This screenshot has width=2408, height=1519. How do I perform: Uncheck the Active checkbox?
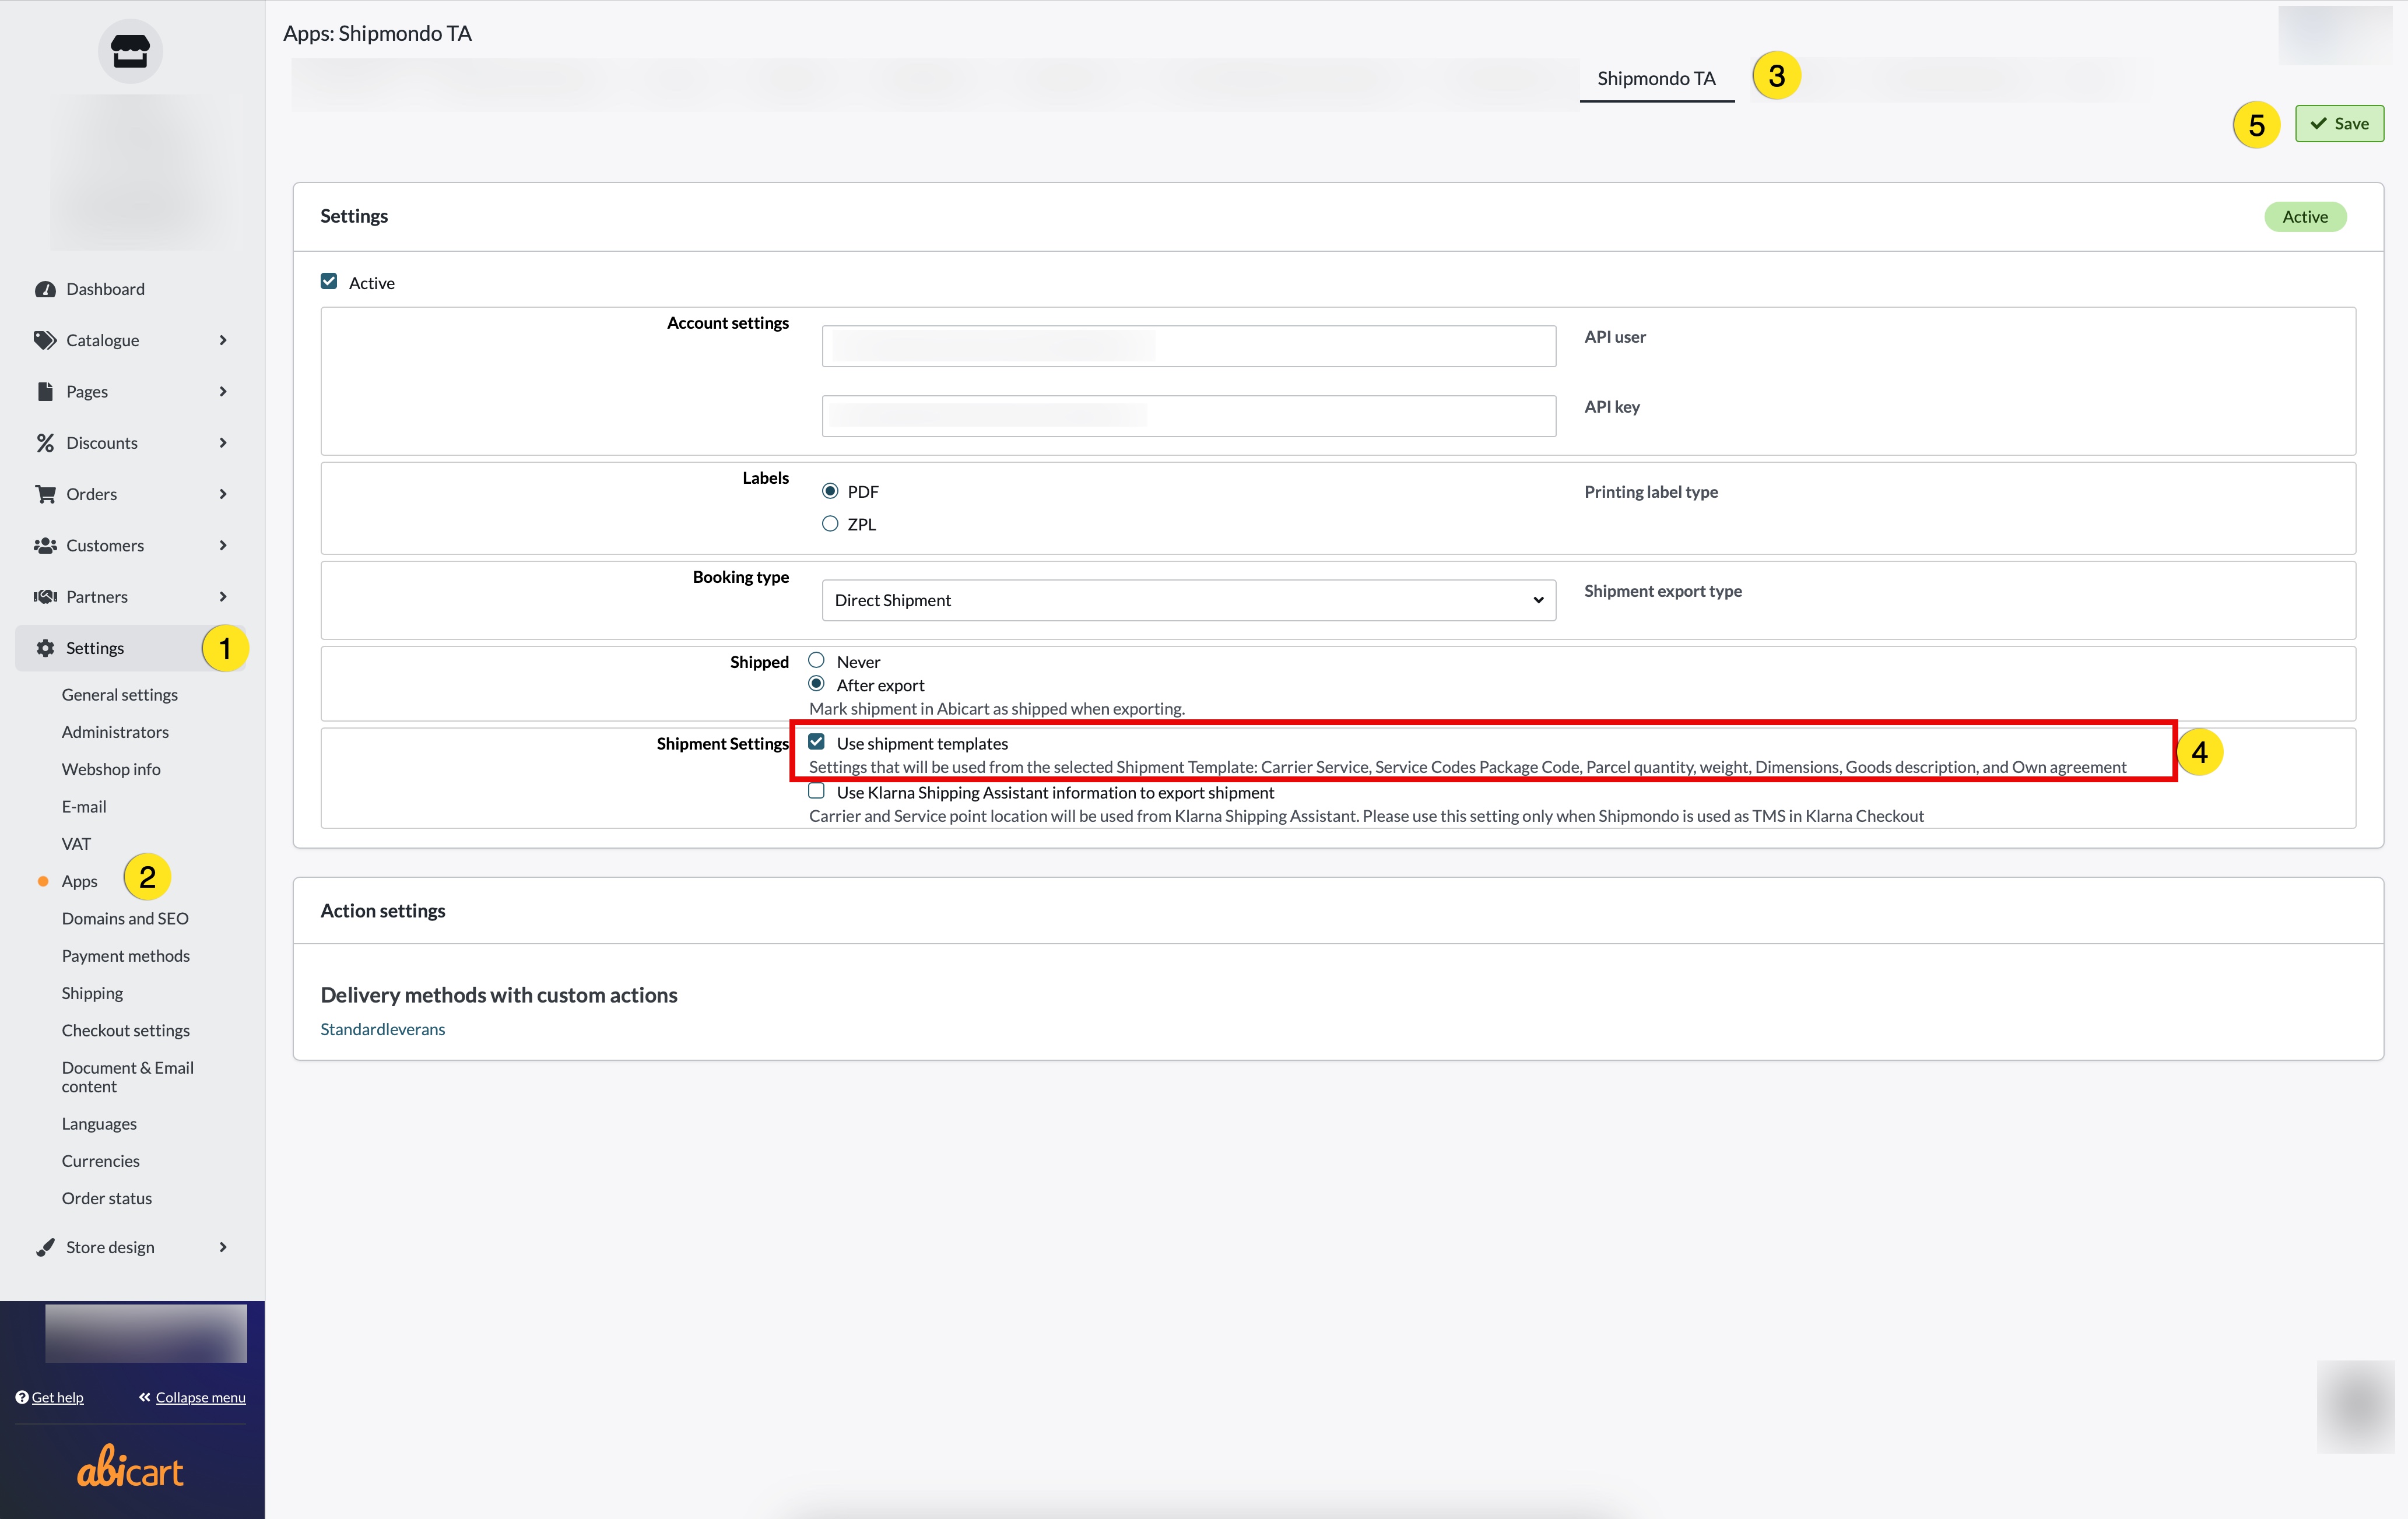pyautogui.click(x=329, y=282)
